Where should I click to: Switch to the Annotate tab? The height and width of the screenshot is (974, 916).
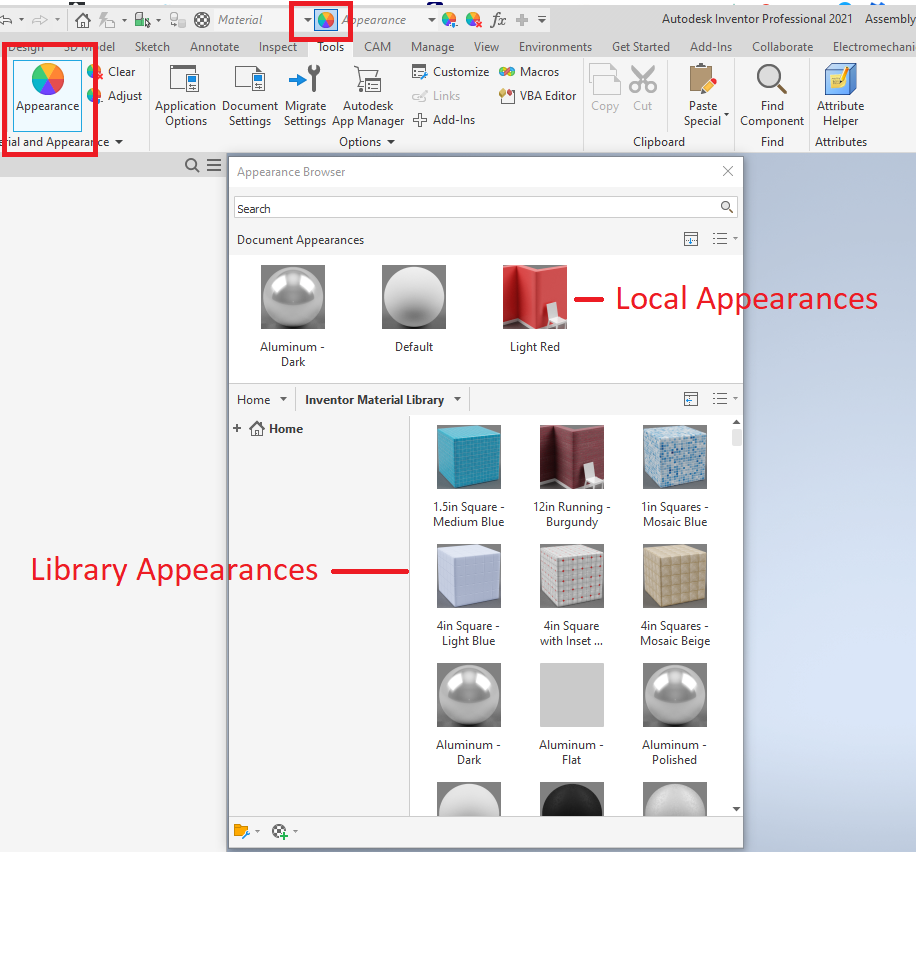pos(214,46)
